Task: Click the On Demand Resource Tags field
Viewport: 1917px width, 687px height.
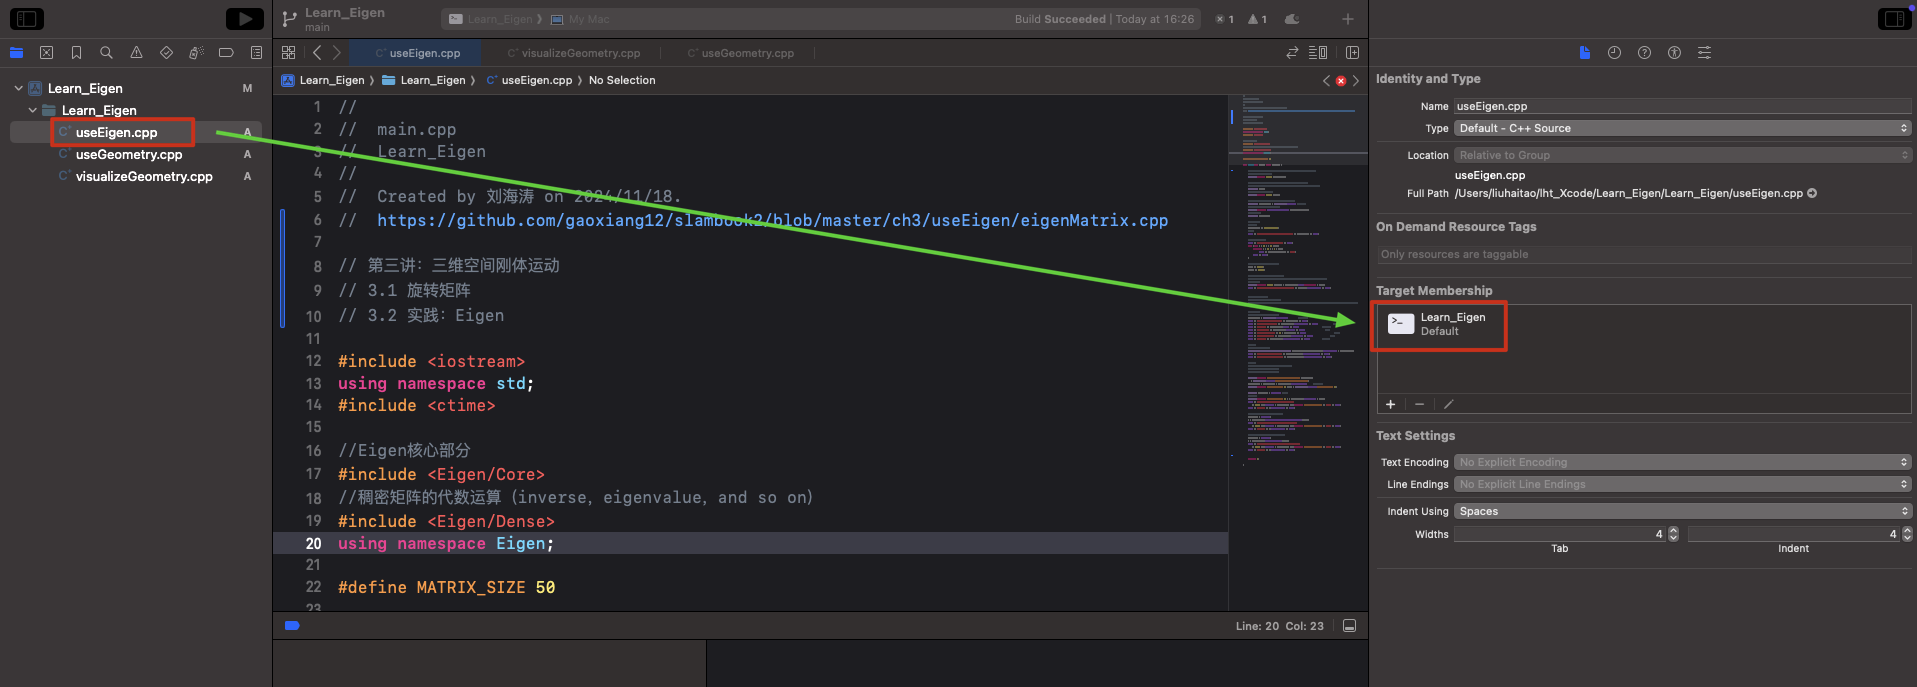Action: pos(1644,254)
